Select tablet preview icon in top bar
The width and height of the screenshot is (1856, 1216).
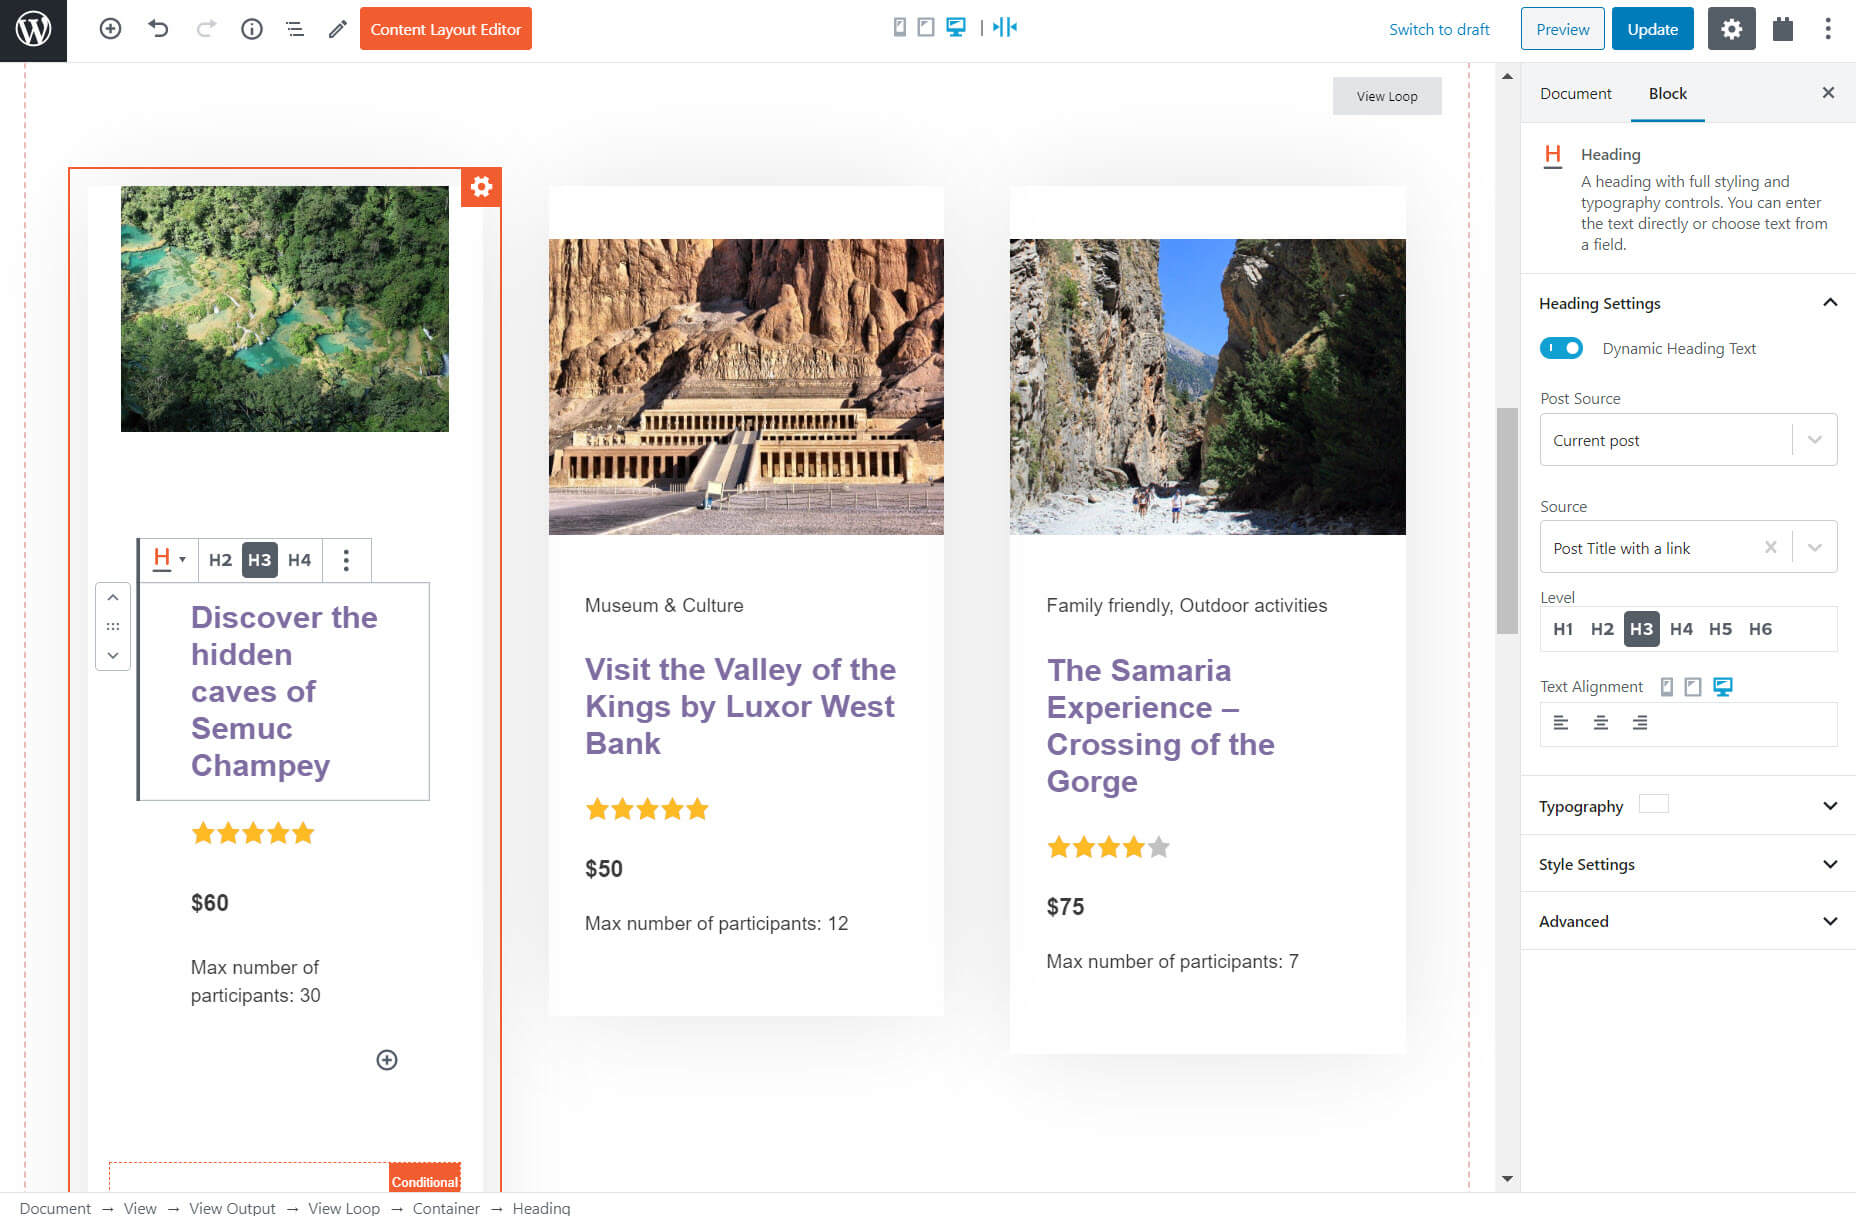click(926, 27)
